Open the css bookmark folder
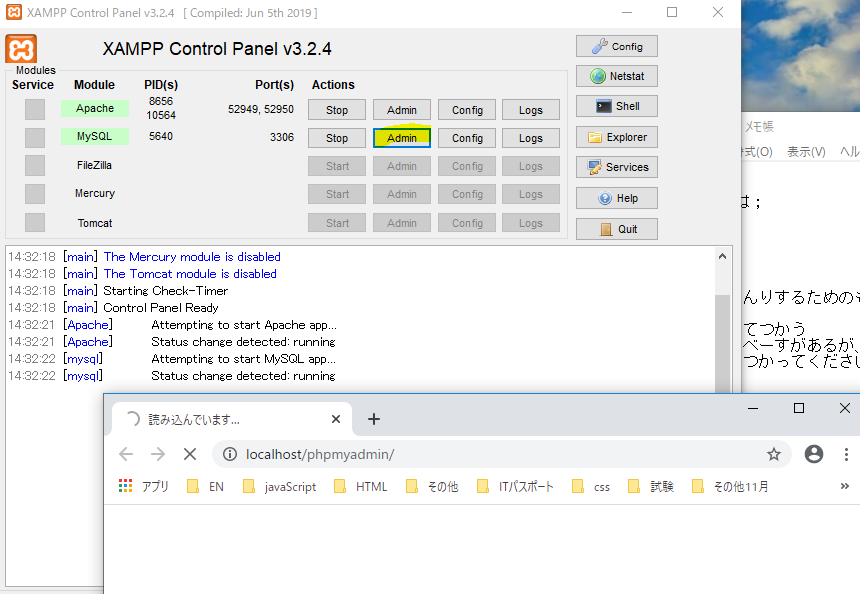Viewport: 860px width, 594px height. pyautogui.click(x=591, y=486)
